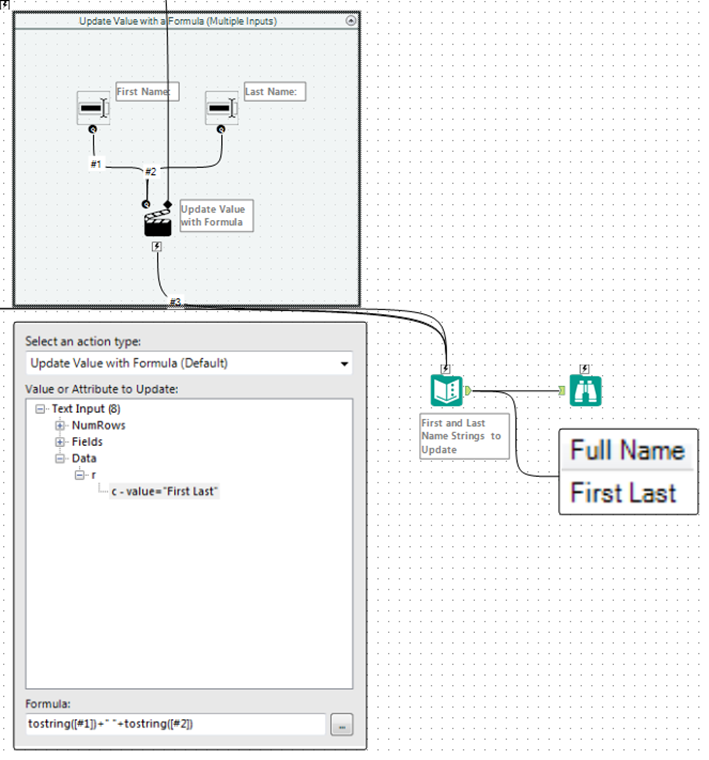Click the Formula input field
The width and height of the screenshot is (709, 760).
[x=176, y=724]
